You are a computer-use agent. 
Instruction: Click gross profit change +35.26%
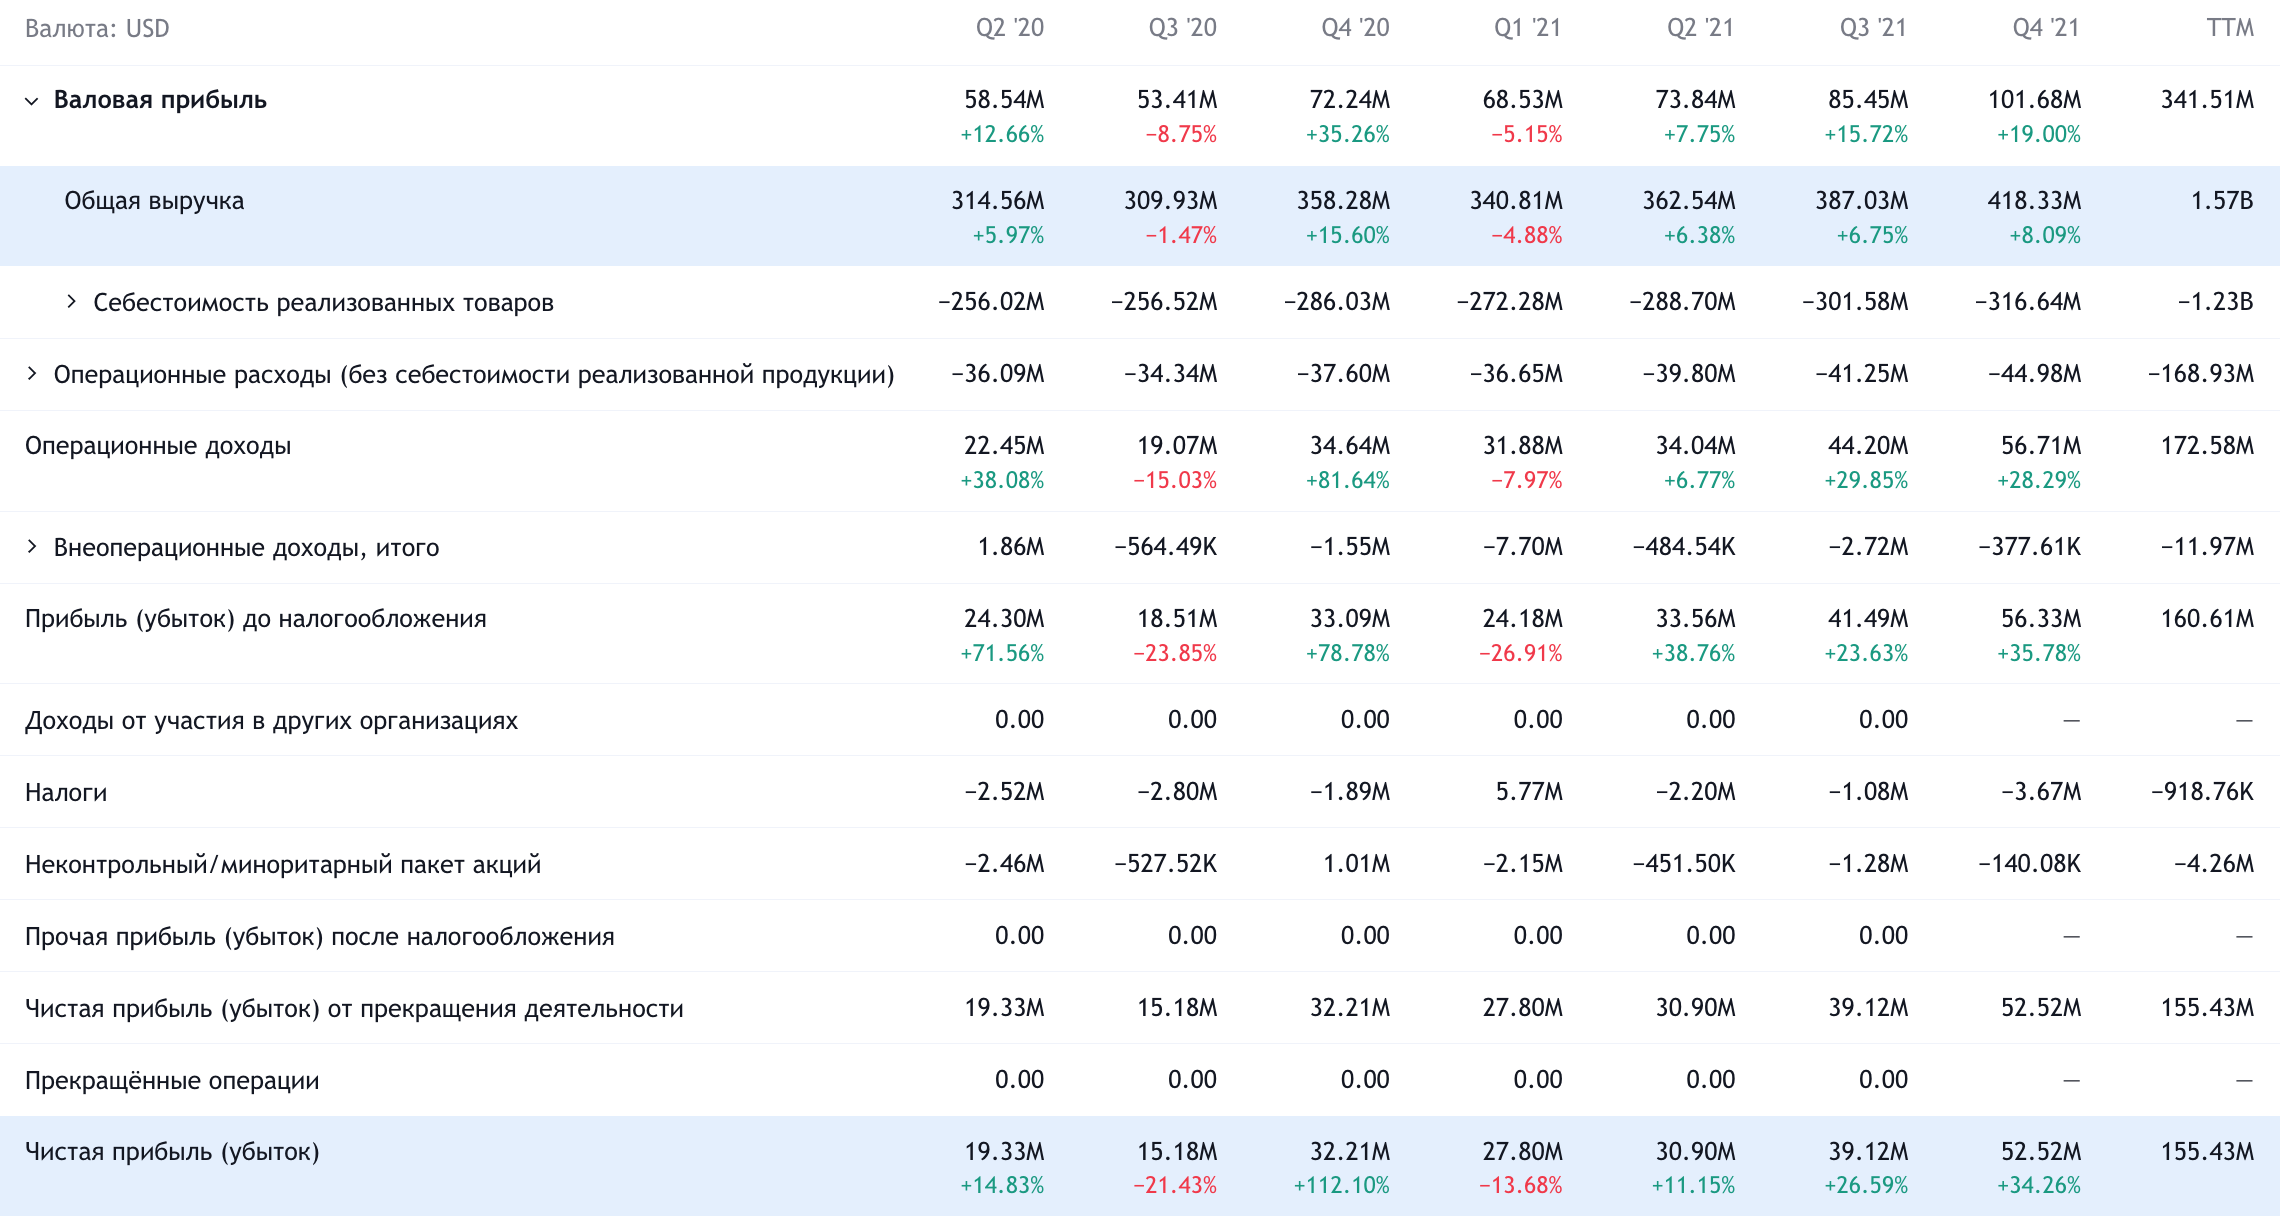[x=1347, y=135]
